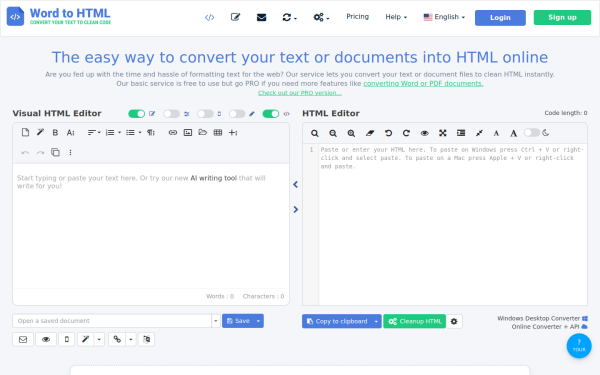Open cleanup settings gear icon

coord(454,321)
